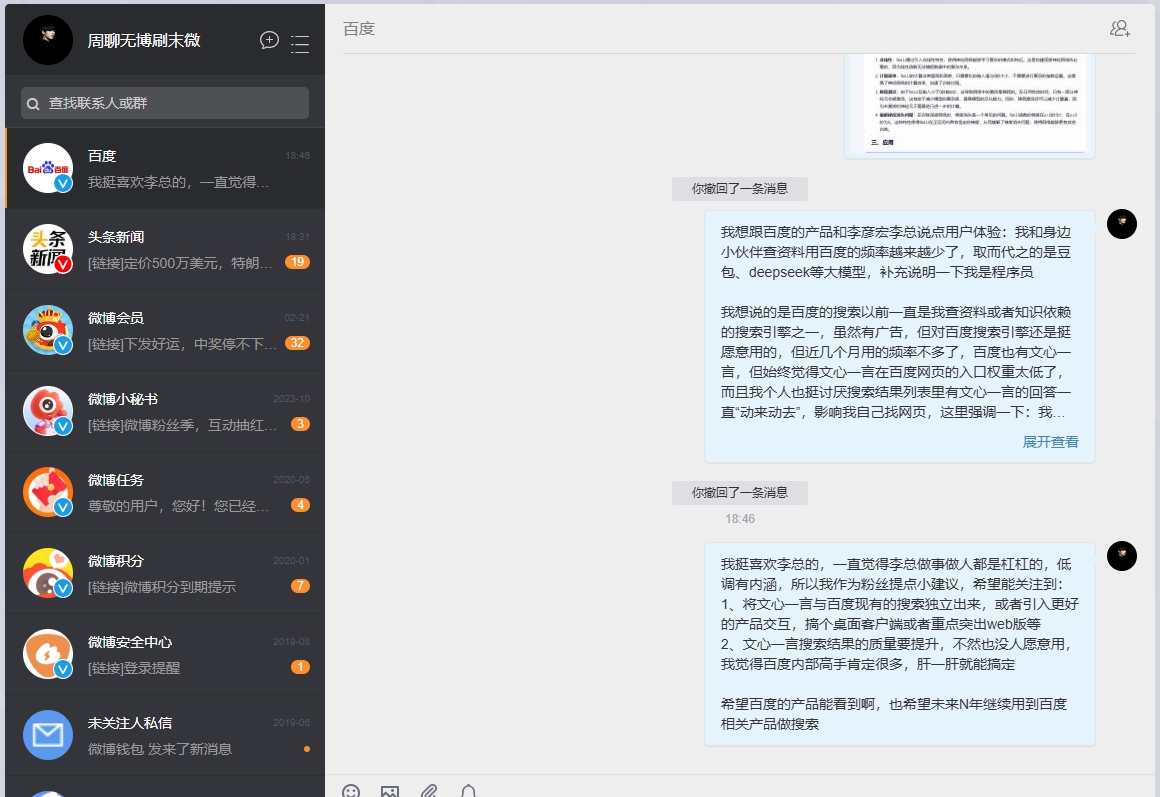Screen dimensions: 1160x797
Task: Click the bell icon in the message toolbar
Action: 468,790
